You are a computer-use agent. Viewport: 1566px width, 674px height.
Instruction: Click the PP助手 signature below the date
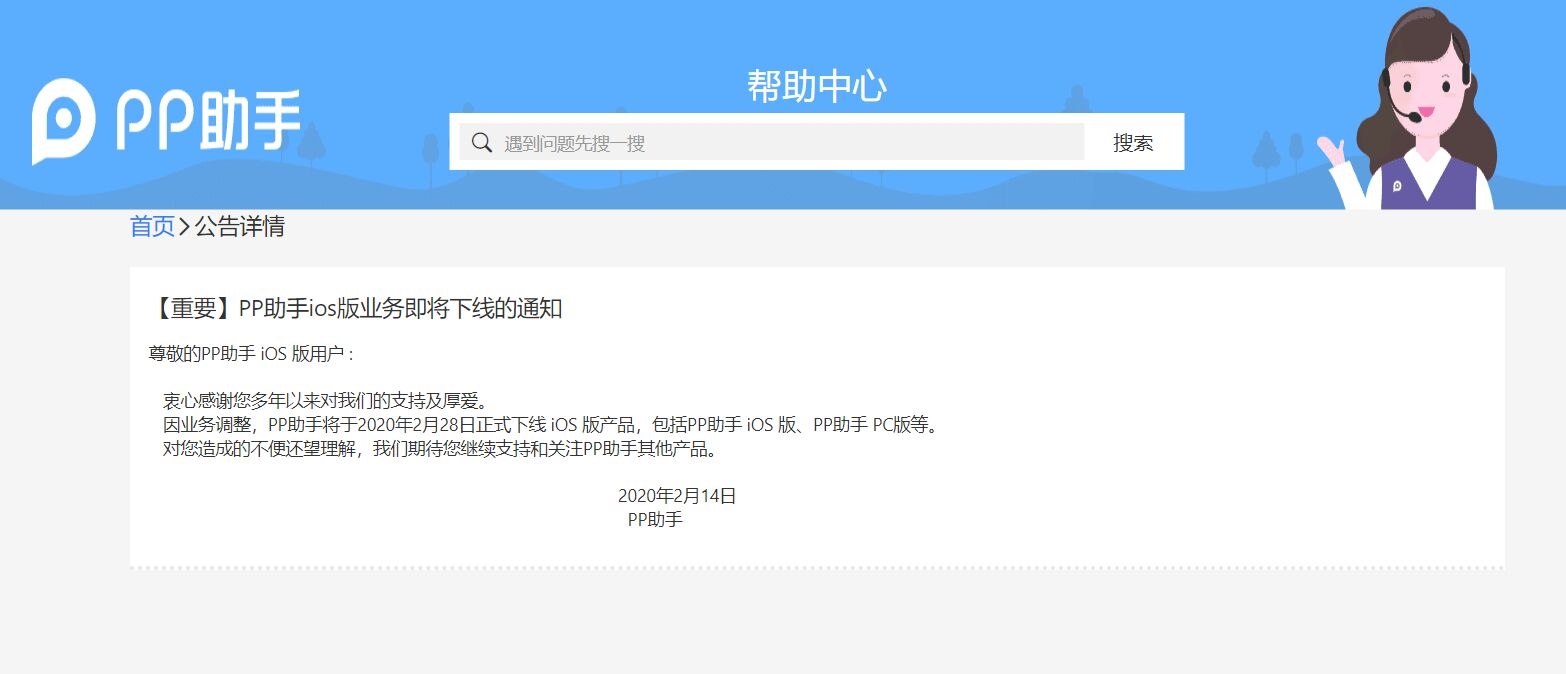click(655, 520)
